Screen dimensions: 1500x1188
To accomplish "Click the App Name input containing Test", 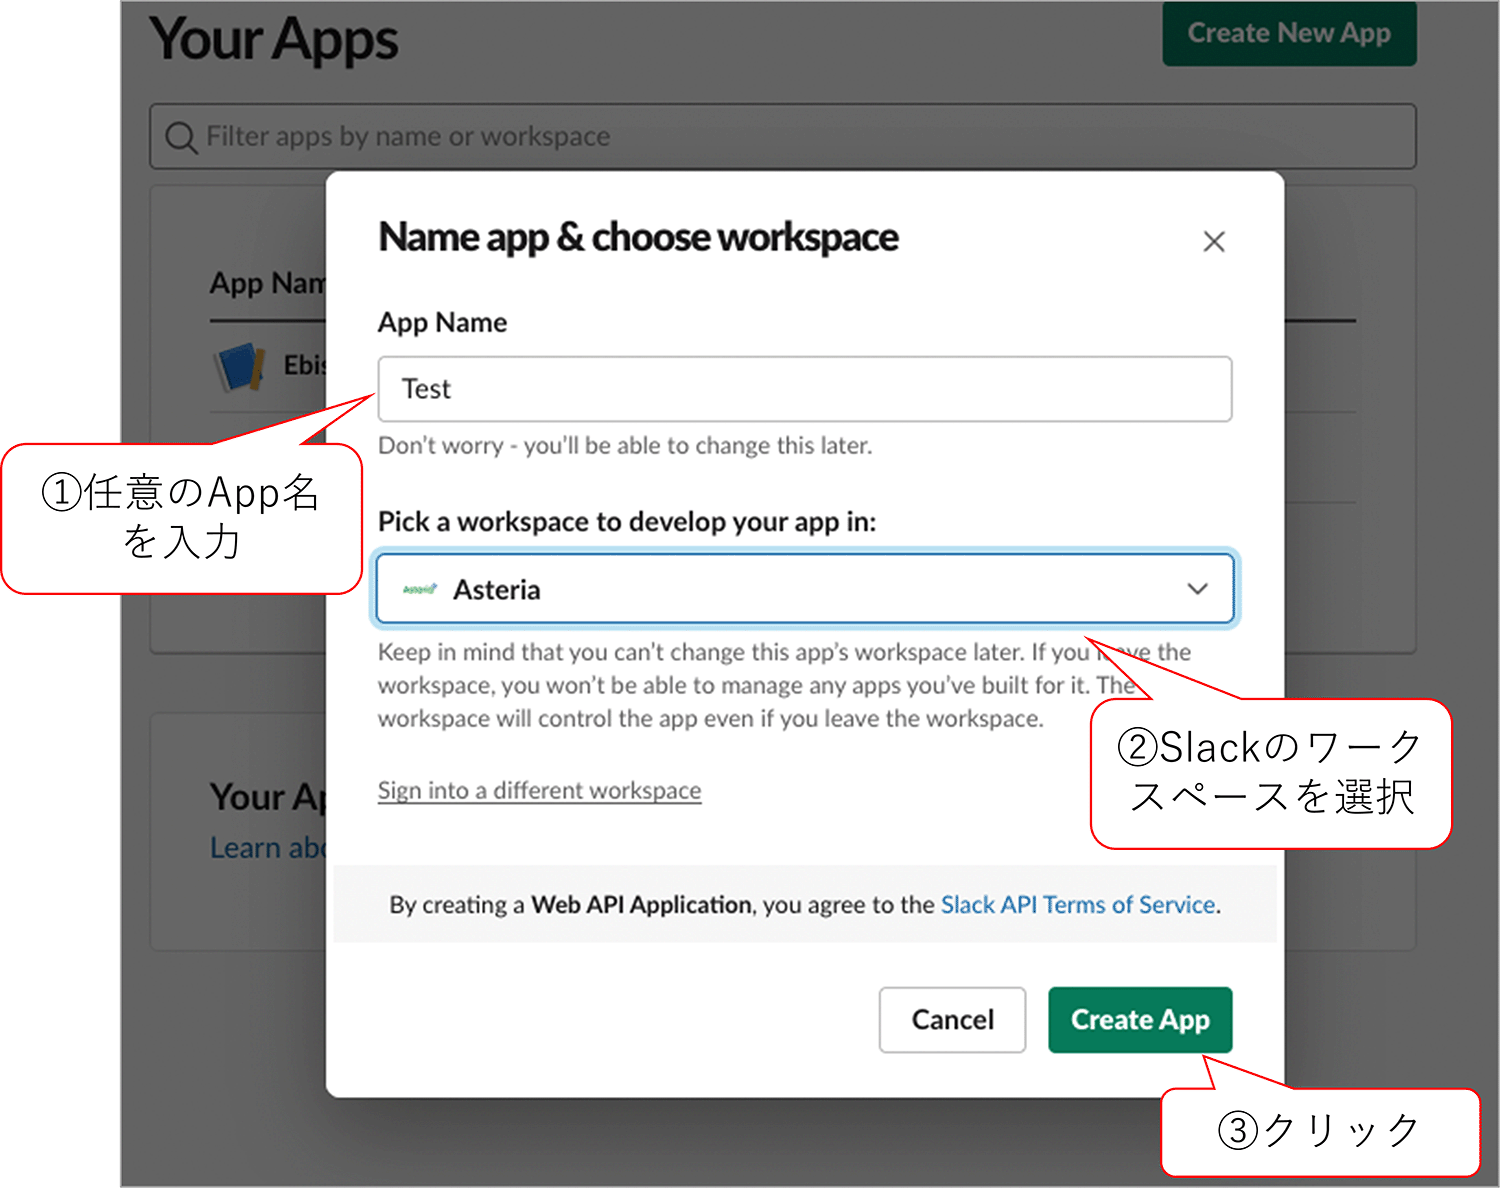I will [805, 389].
